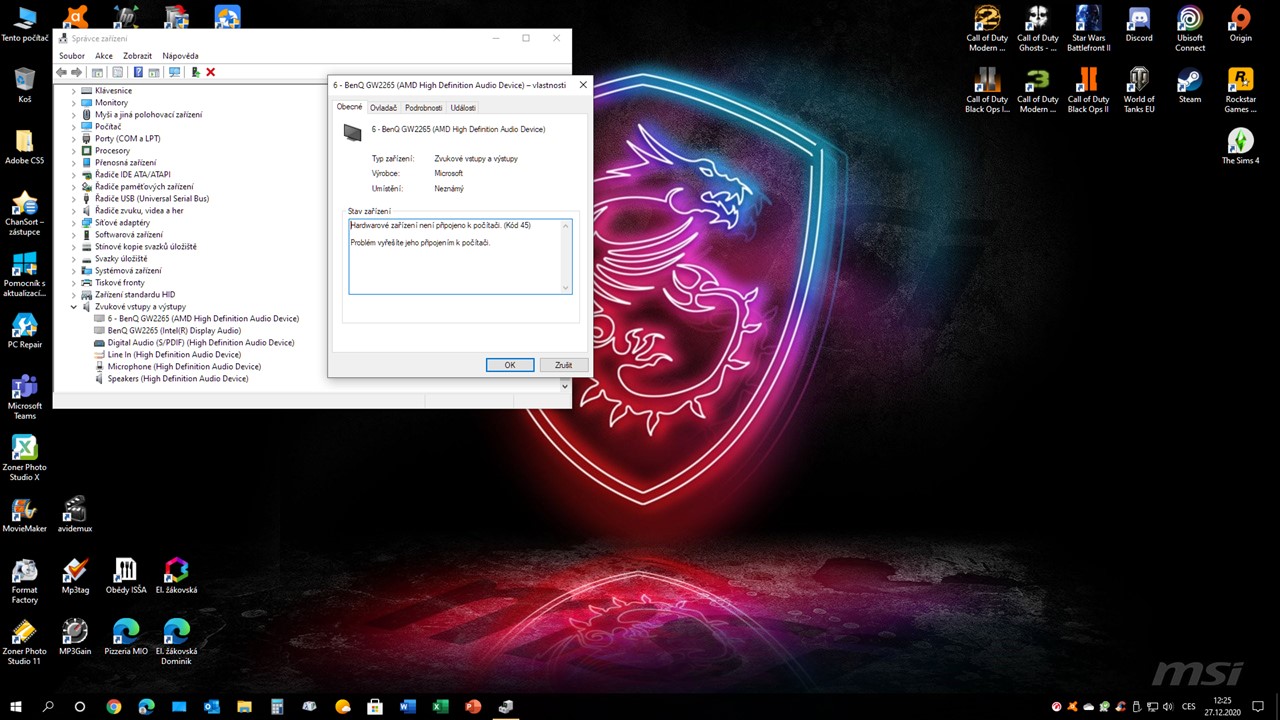Expand the Svazky úložiště category

click(x=73, y=259)
